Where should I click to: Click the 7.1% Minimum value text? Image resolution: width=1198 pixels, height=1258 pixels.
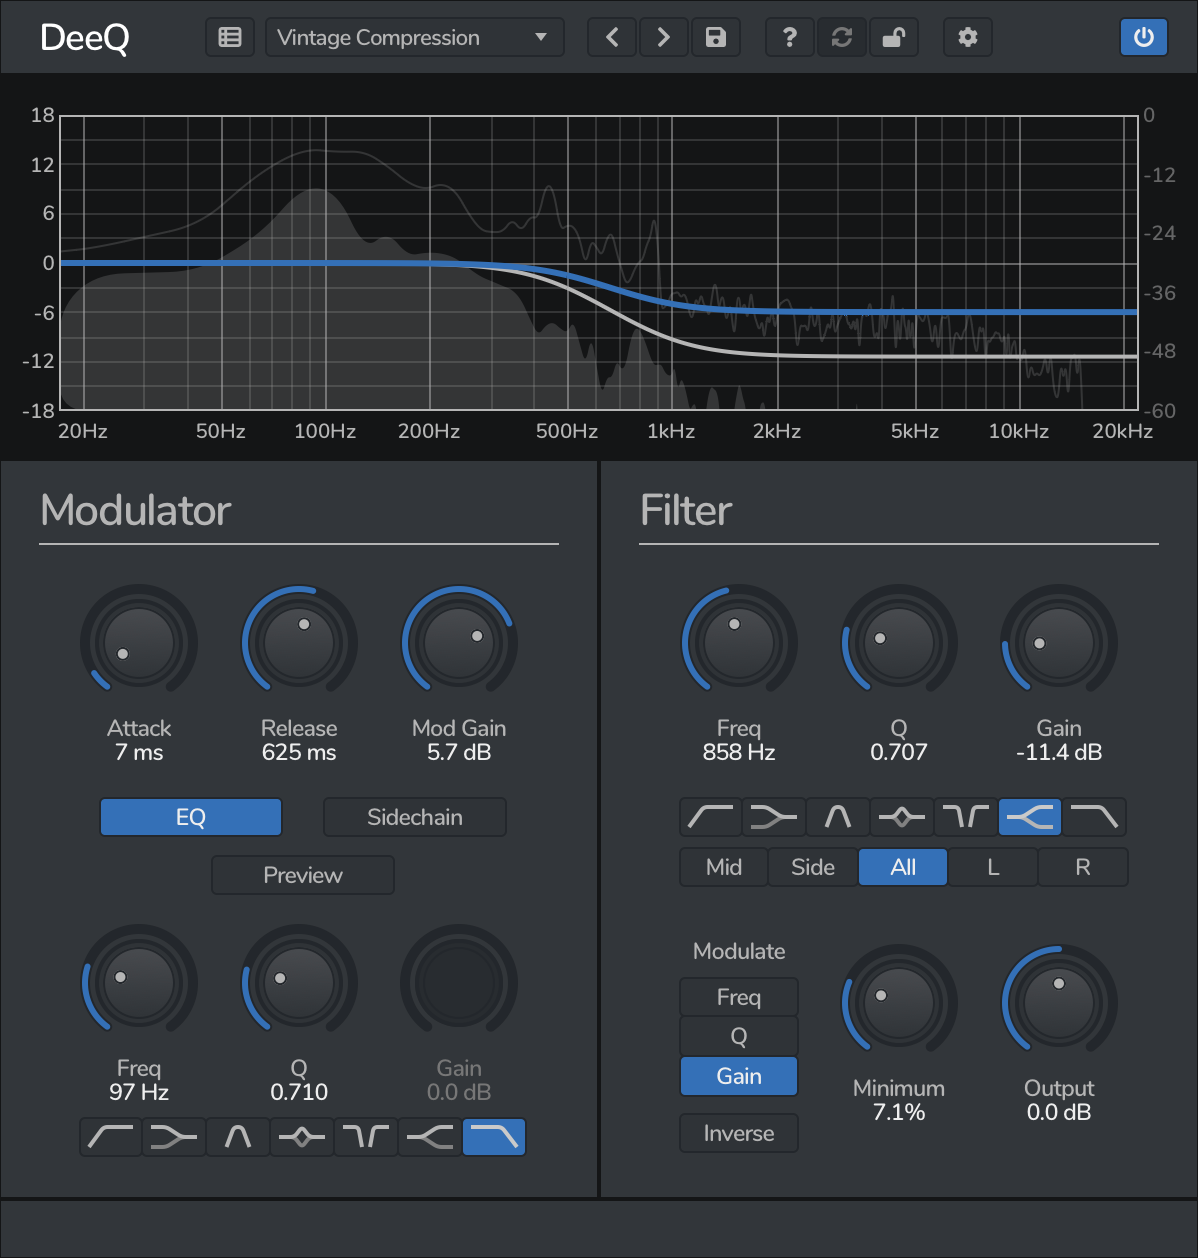coord(899,1112)
